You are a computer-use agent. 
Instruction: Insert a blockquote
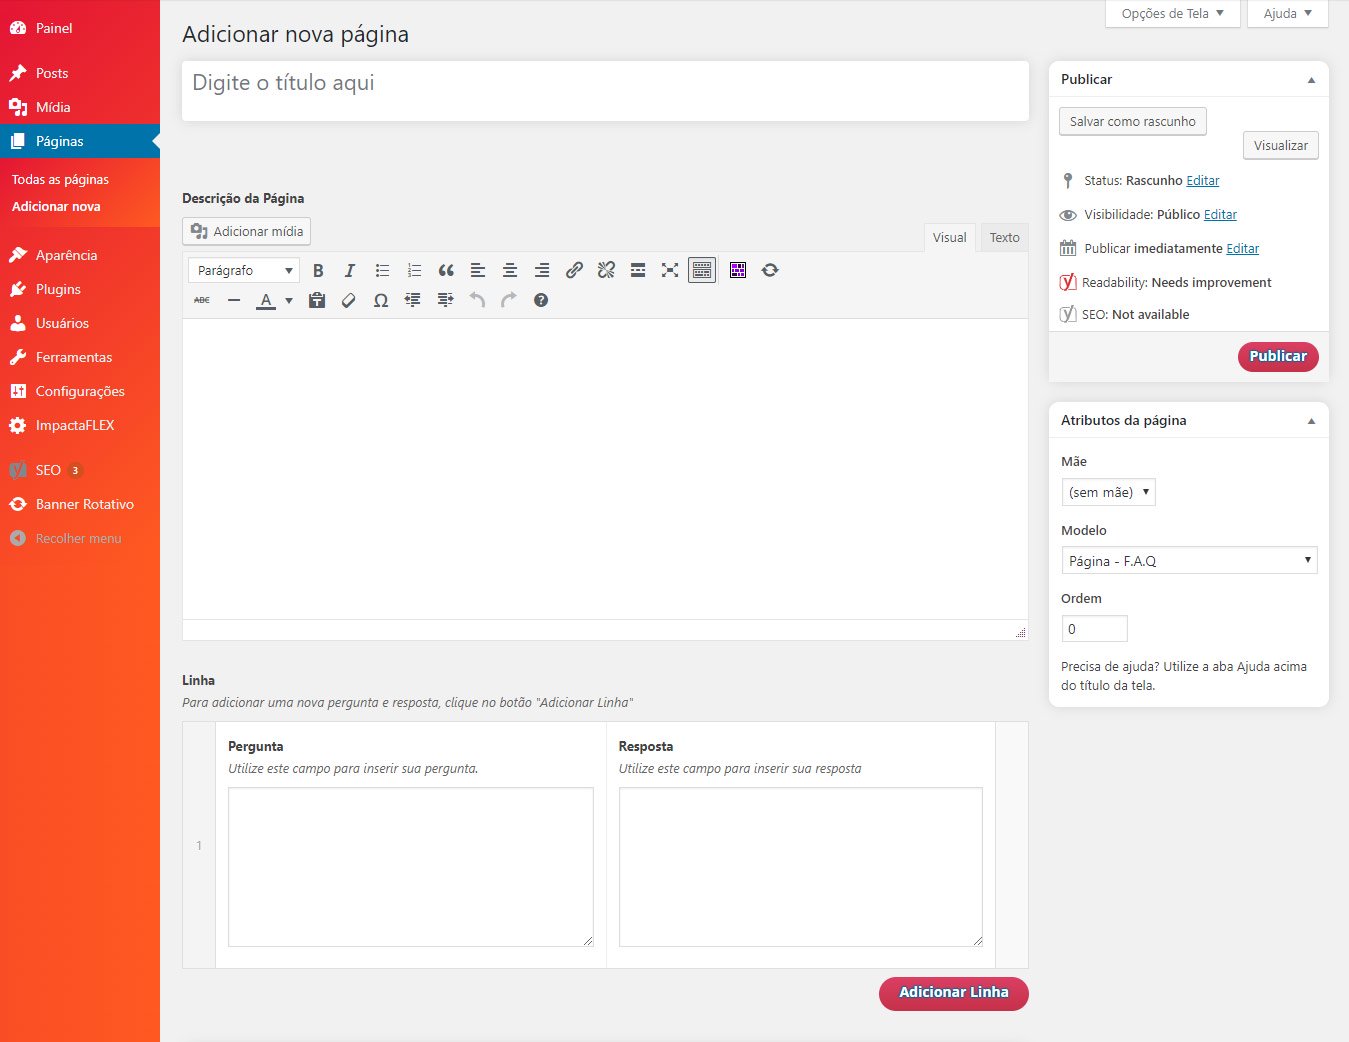pos(446,270)
